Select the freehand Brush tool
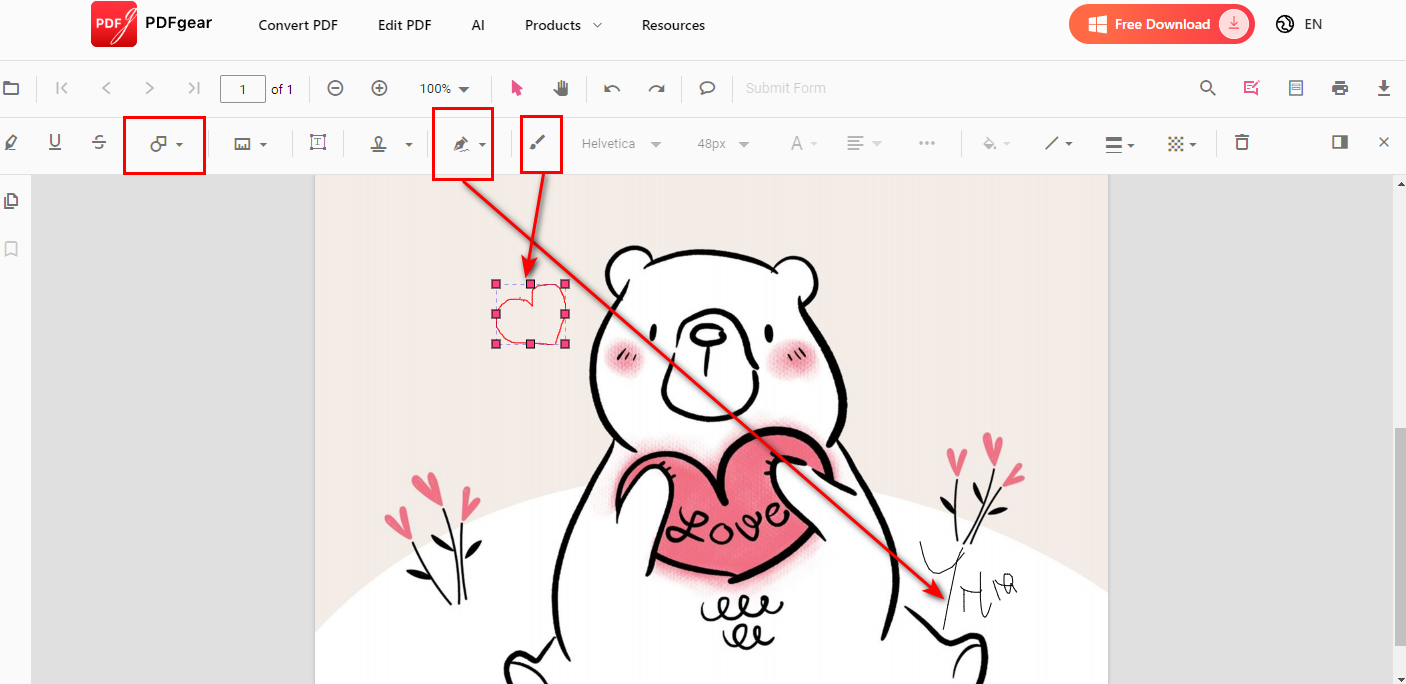This screenshot has width=1406, height=684. 540,142
